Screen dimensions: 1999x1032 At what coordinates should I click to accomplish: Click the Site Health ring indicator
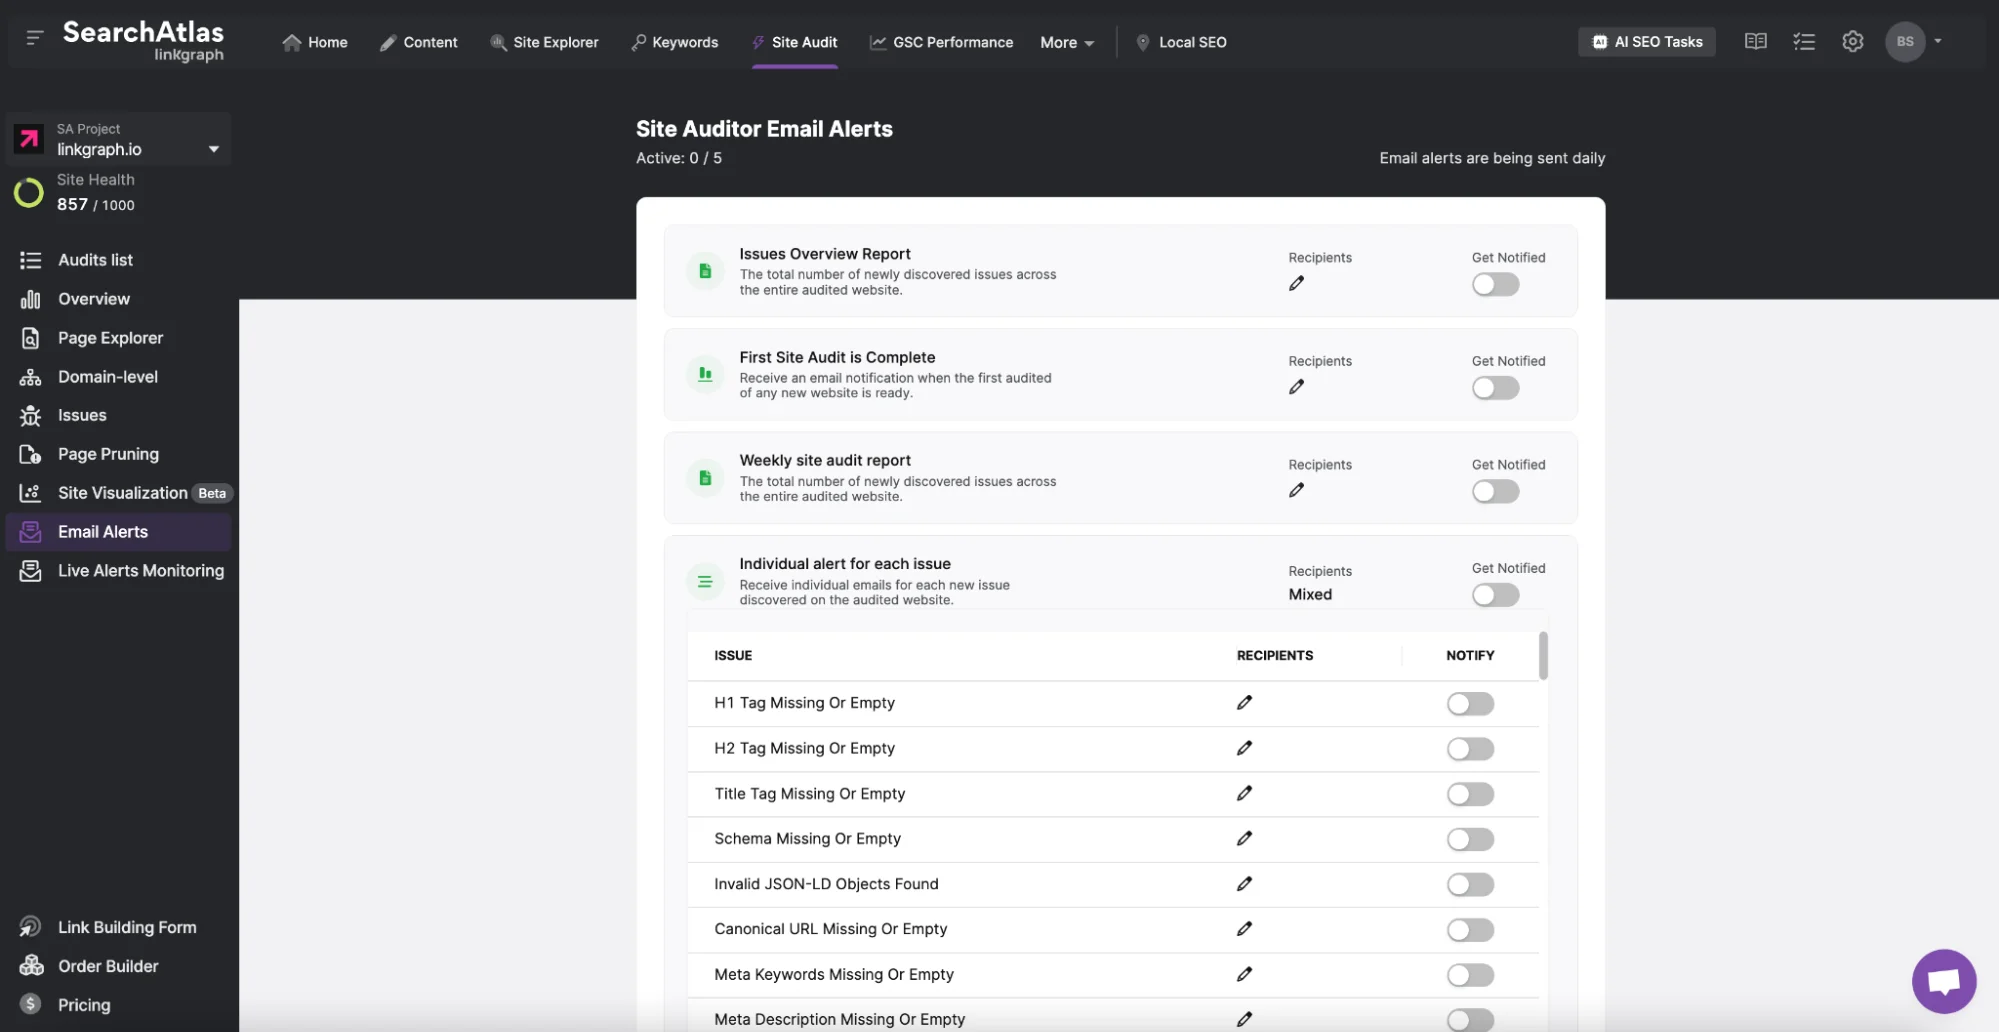click(x=28, y=192)
